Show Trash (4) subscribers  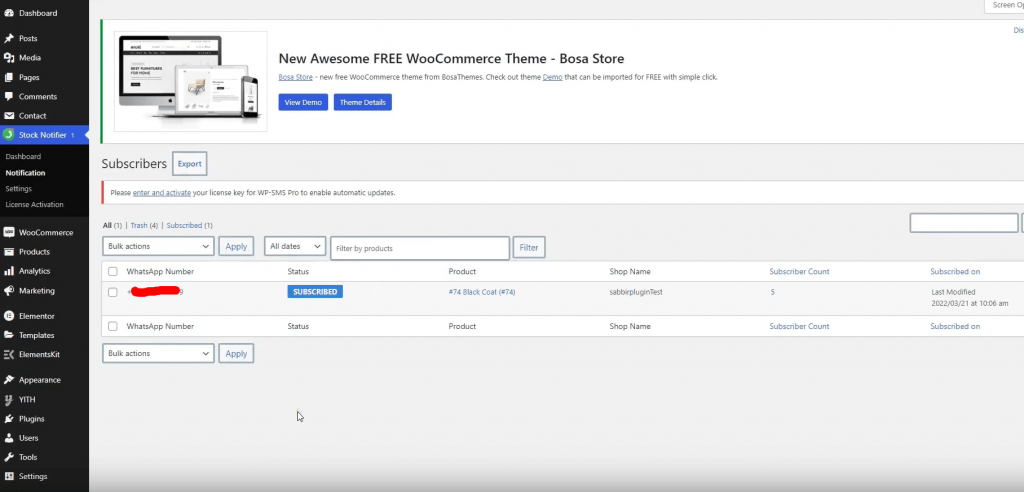click(144, 225)
